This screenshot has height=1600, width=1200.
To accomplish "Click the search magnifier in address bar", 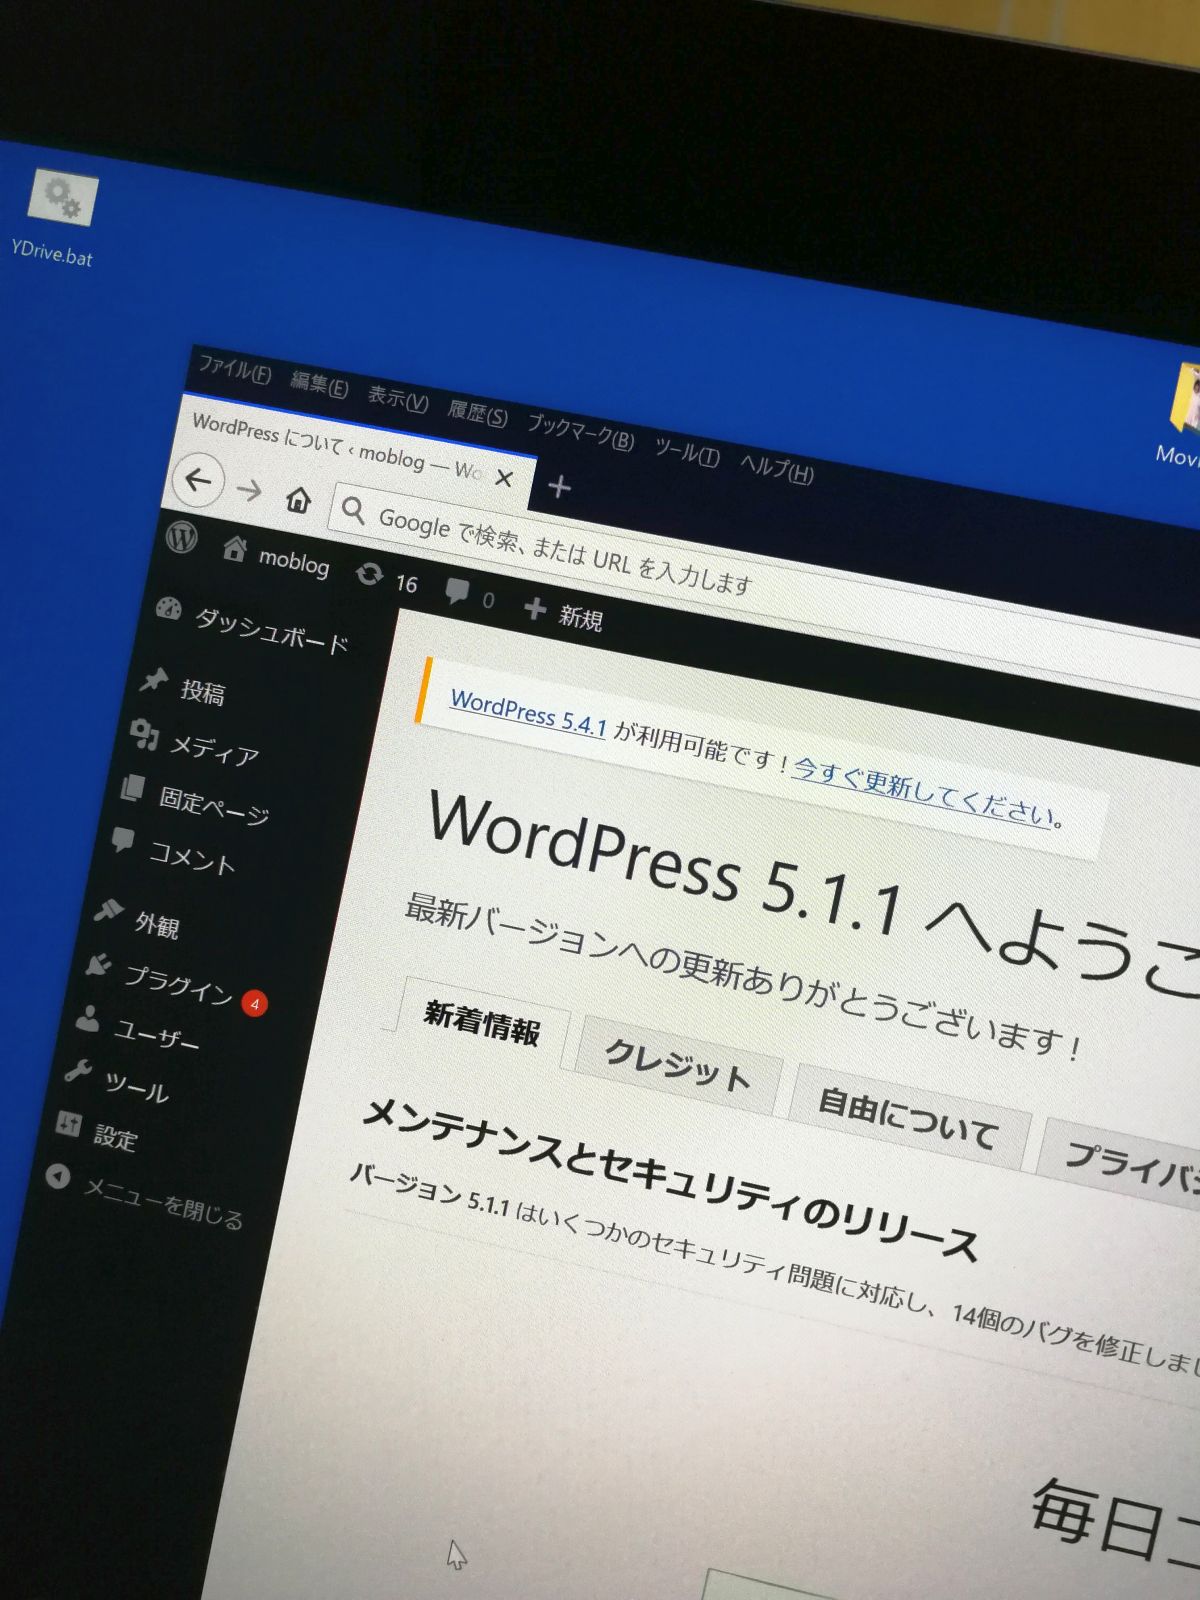I will [353, 511].
